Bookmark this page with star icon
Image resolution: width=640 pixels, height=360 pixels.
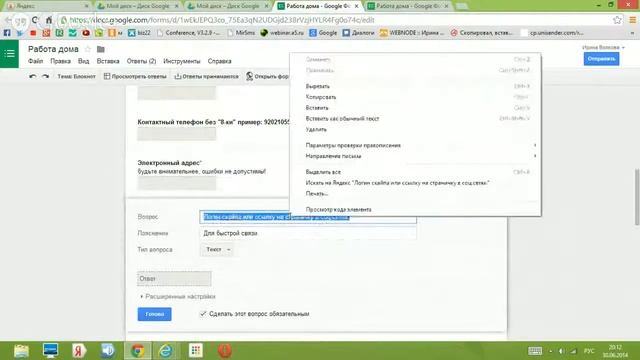(x=617, y=20)
